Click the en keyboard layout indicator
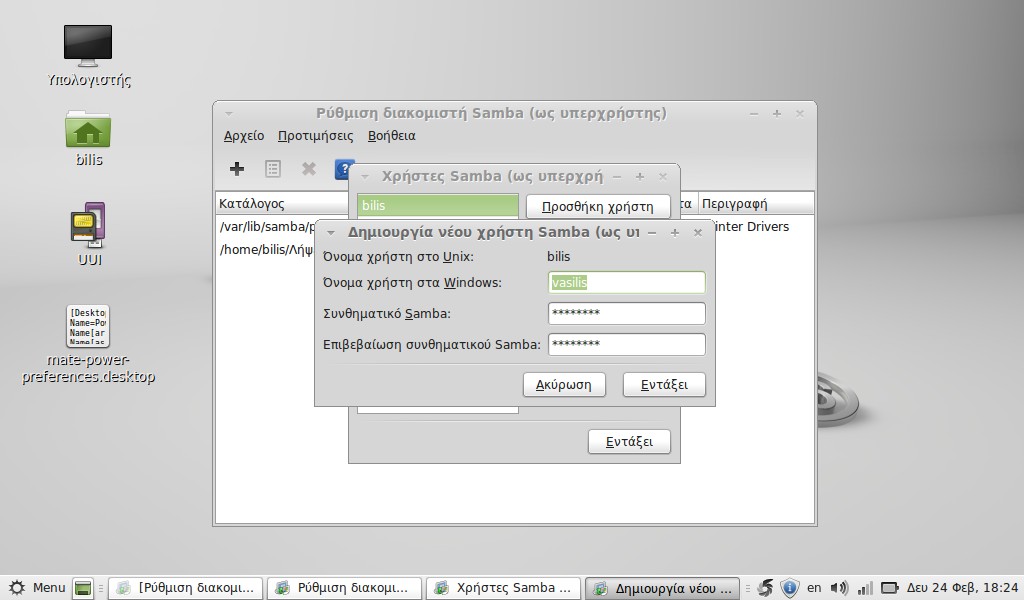The height and width of the screenshot is (600, 1024). tap(814, 588)
